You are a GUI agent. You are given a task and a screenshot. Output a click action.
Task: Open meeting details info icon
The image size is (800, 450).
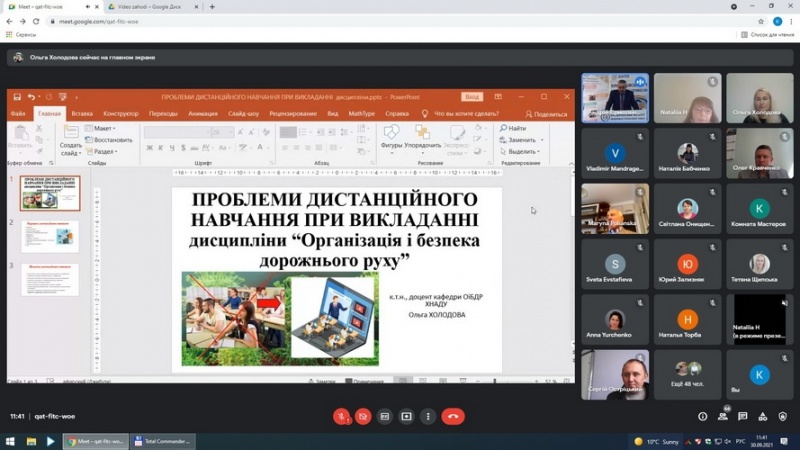(x=702, y=416)
